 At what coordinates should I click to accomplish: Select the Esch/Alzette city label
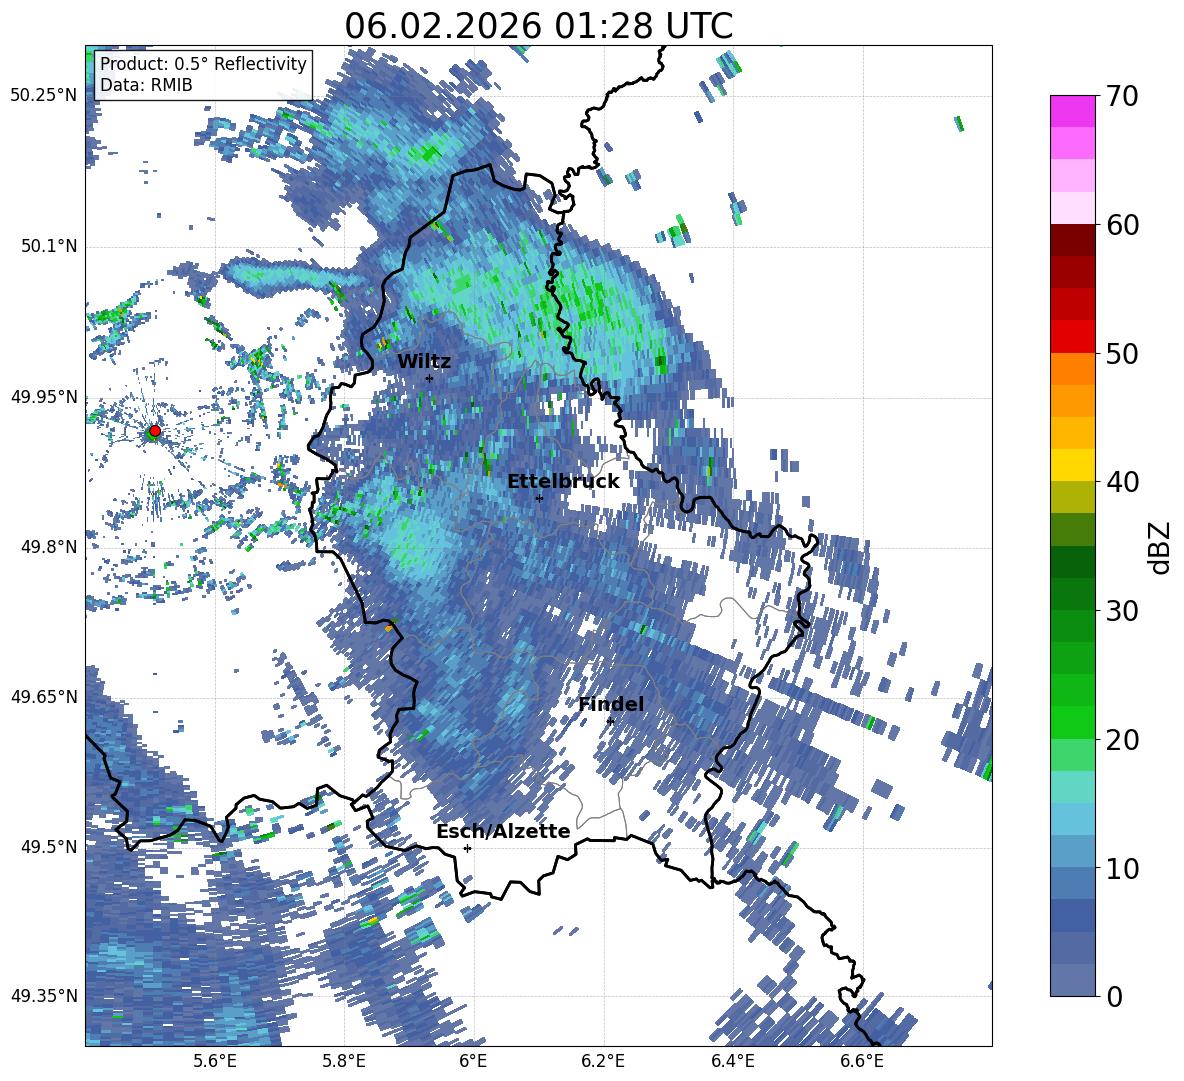tap(503, 831)
